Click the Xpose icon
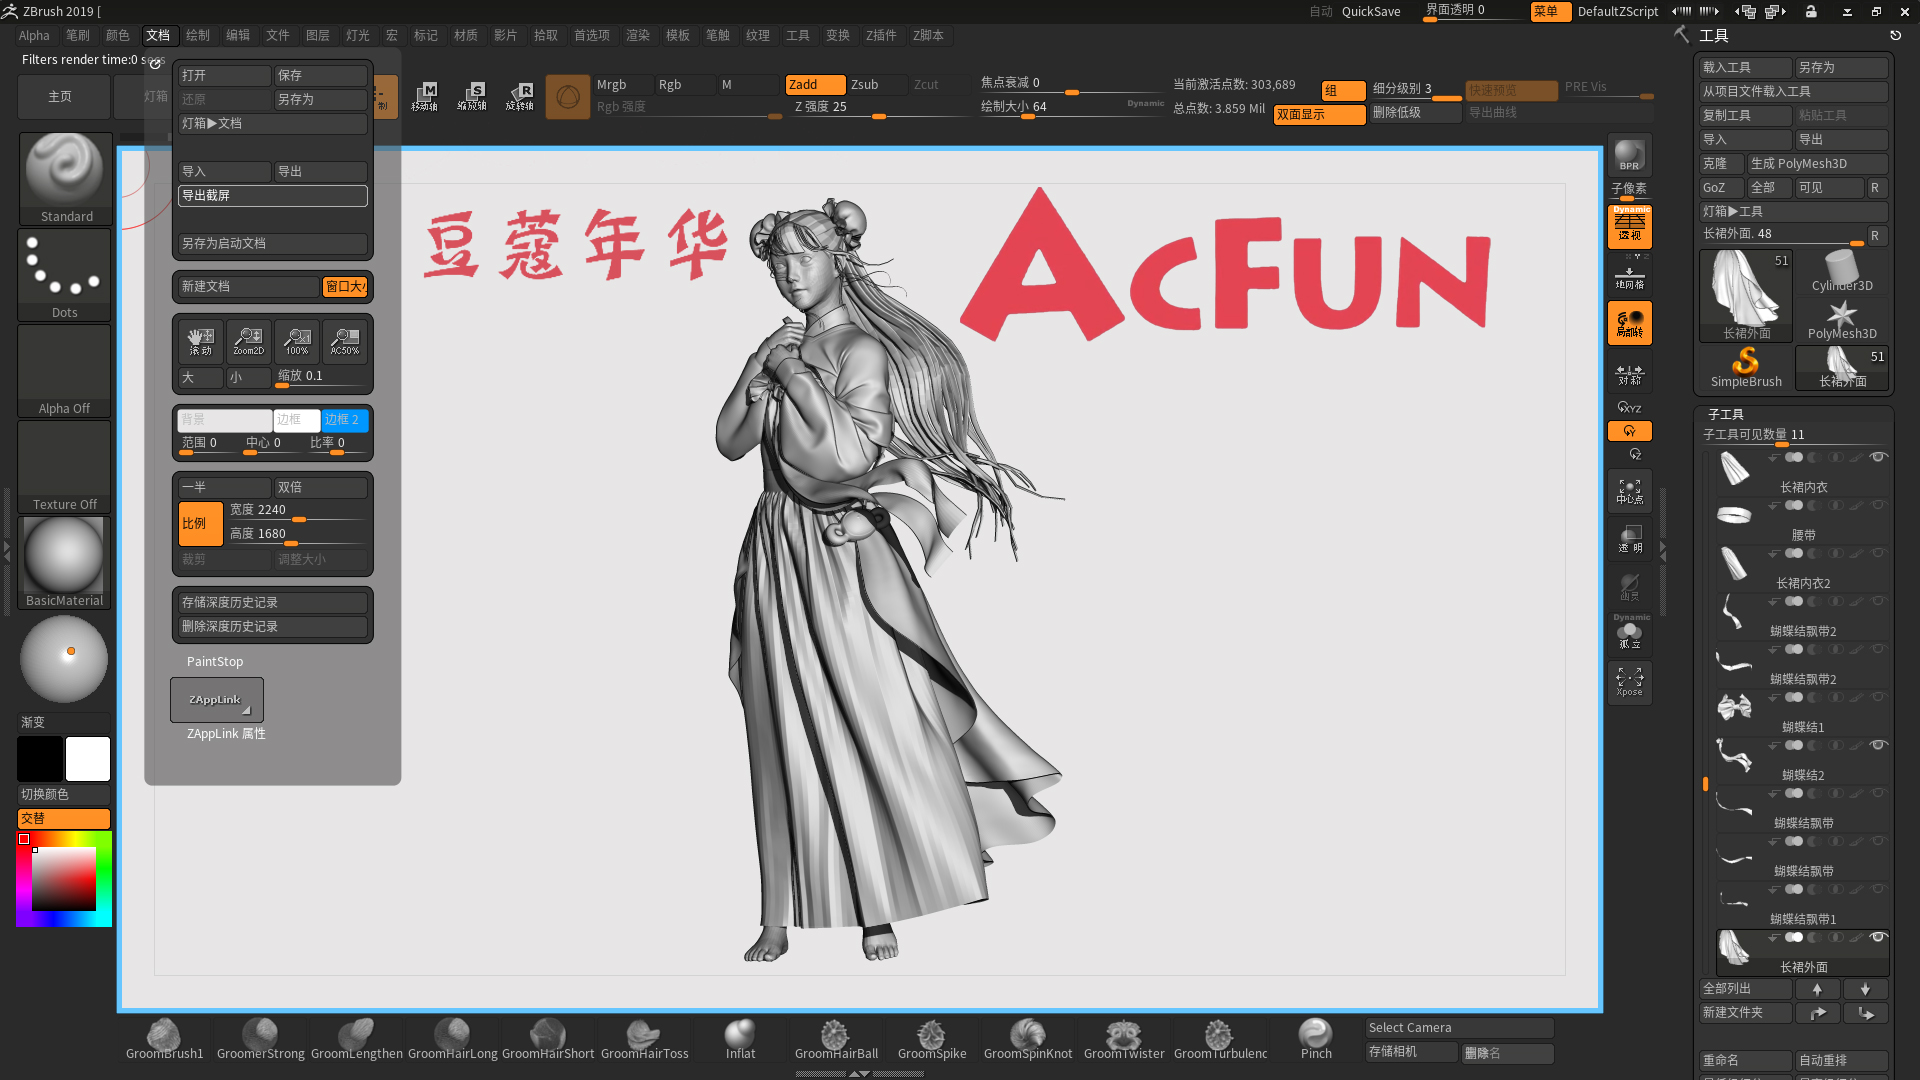Image resolution: width=1920 pixels, height=1080 pixels. [1629, 682]
